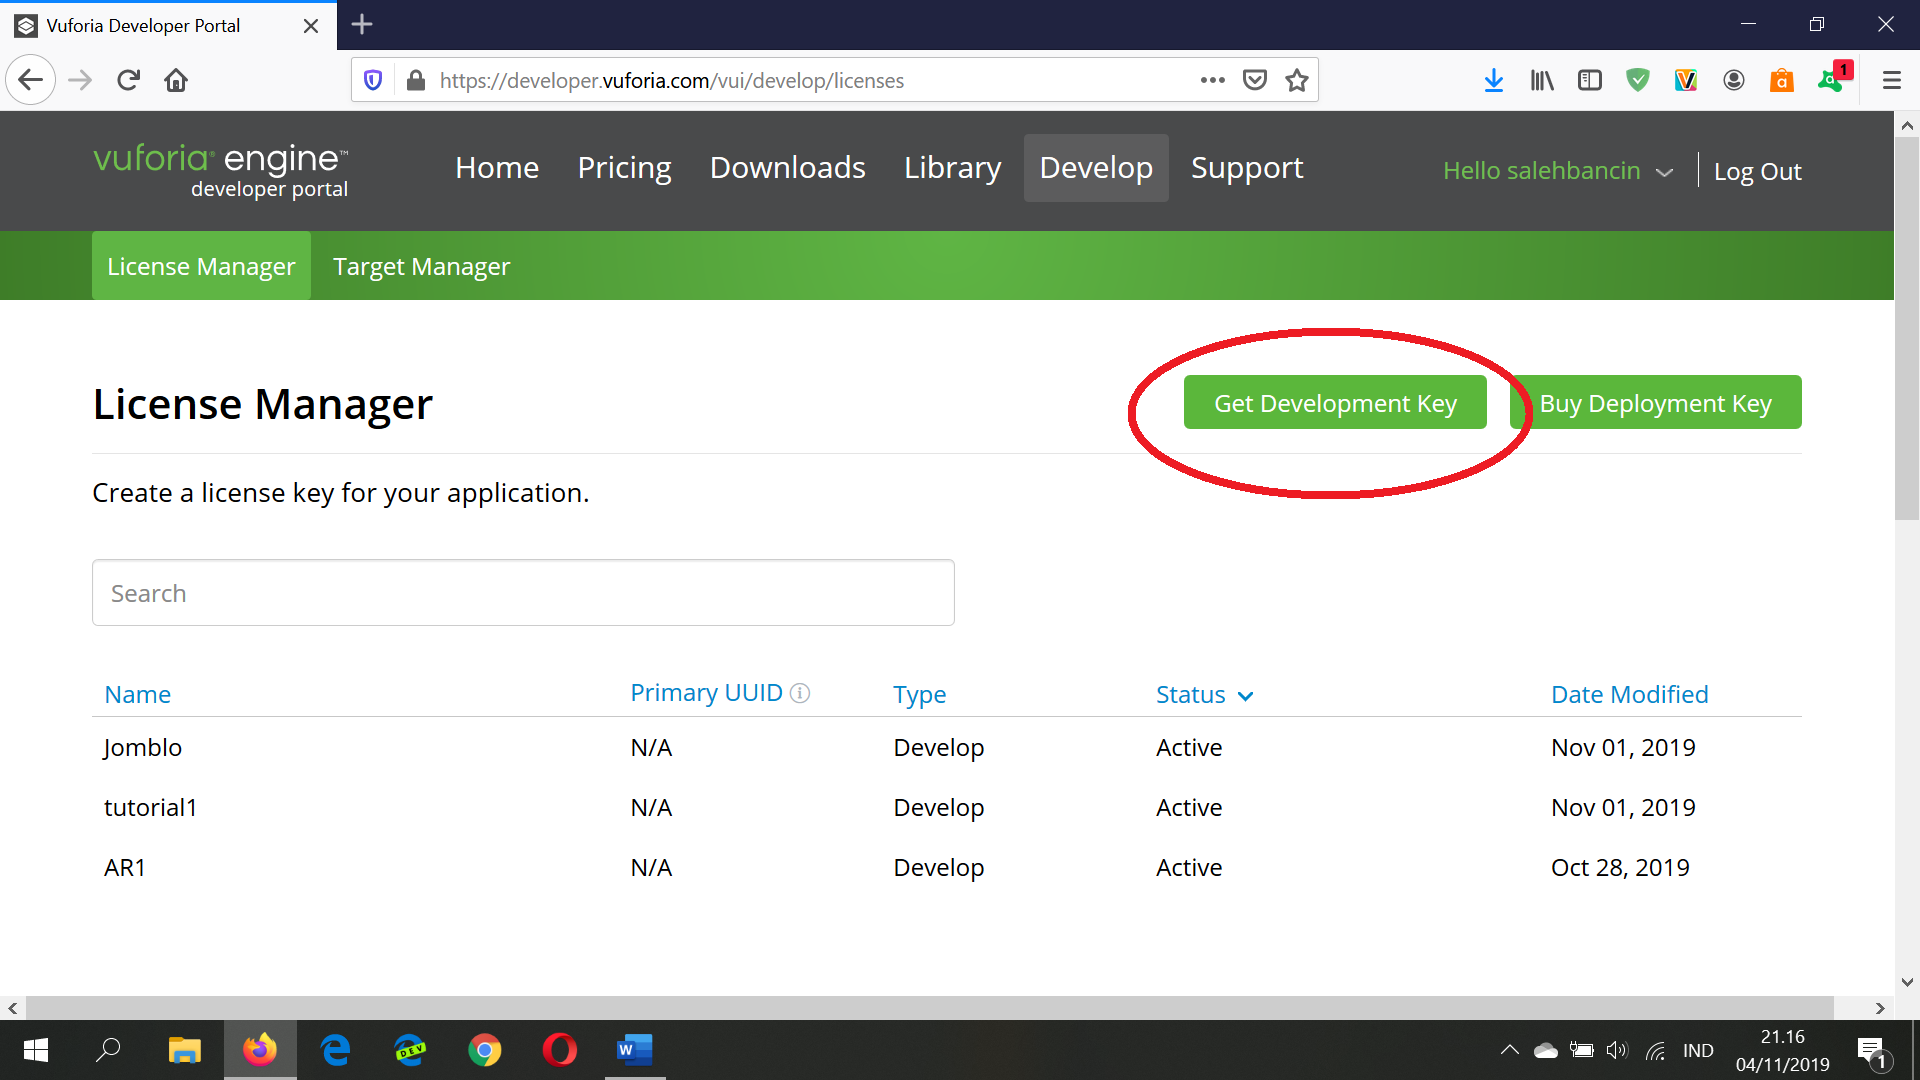Open Windows taskbar search
The width and height of the screenshot is (1920, 1080).
coord(108,1050)
